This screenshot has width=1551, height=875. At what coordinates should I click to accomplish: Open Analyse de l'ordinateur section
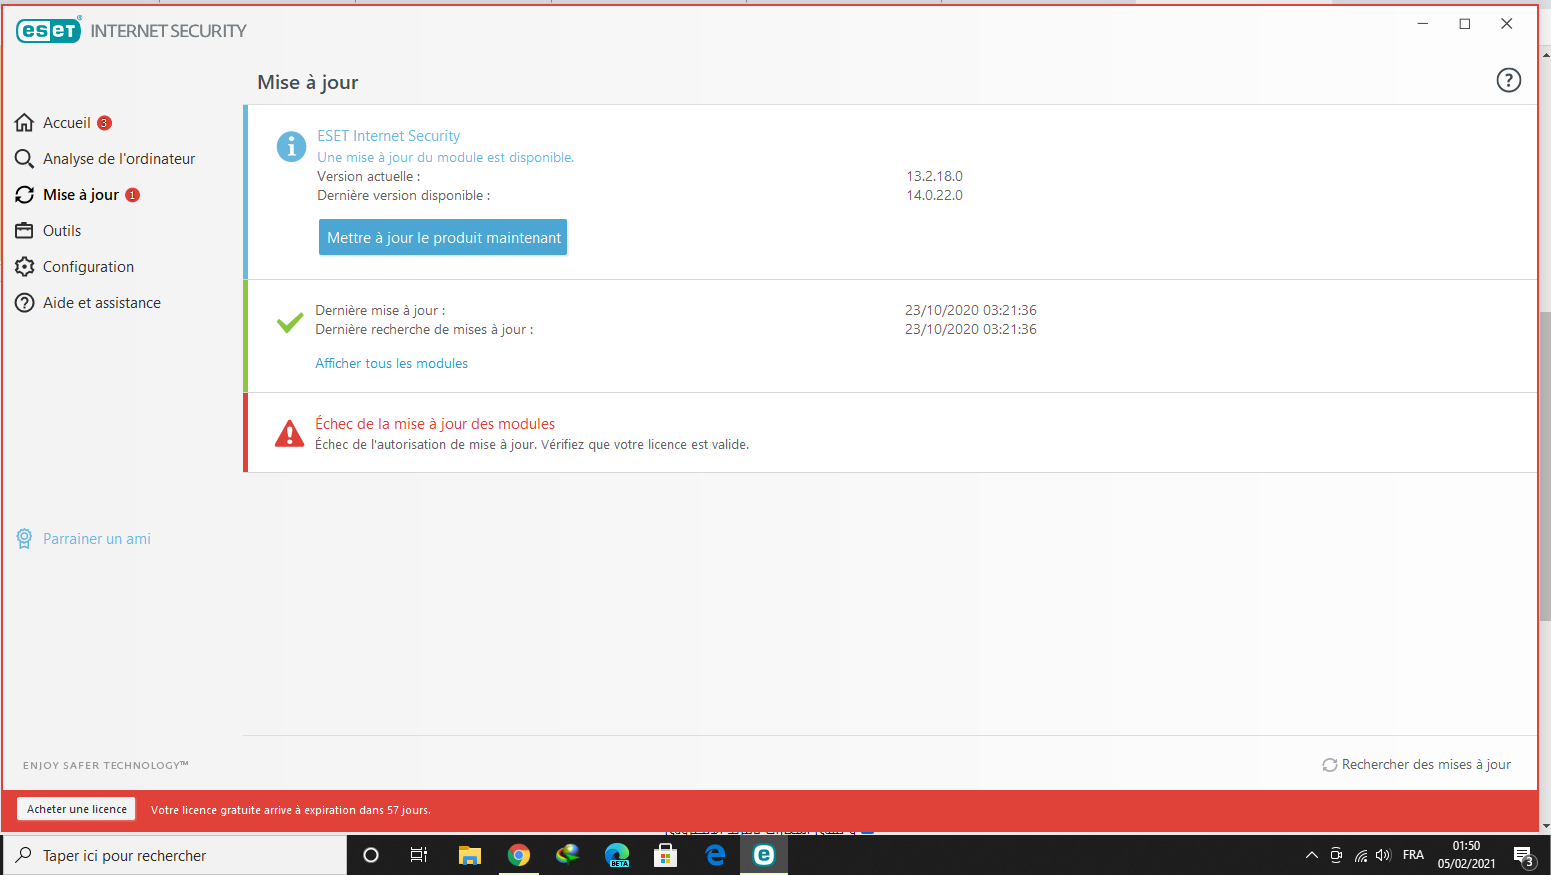coord(119,159)
